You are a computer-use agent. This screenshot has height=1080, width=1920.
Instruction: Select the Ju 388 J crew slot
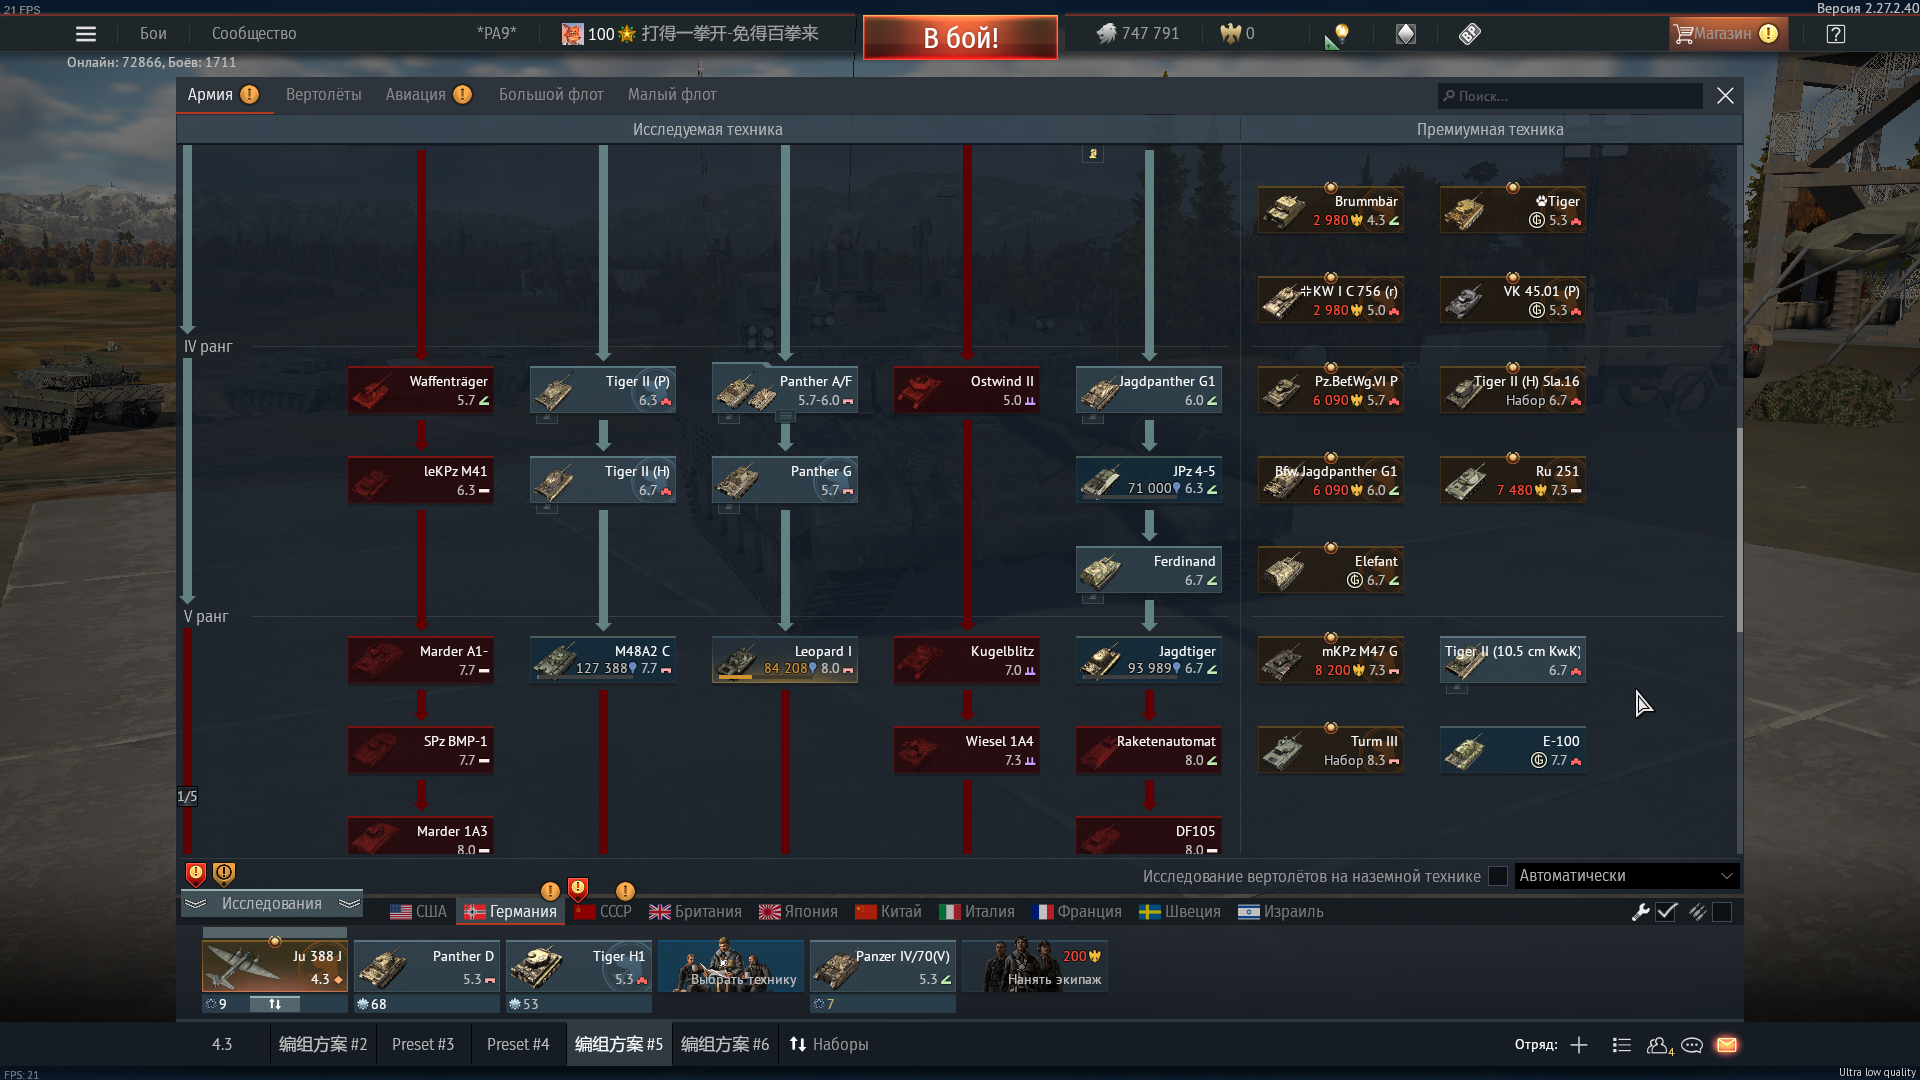click(275, 967)
